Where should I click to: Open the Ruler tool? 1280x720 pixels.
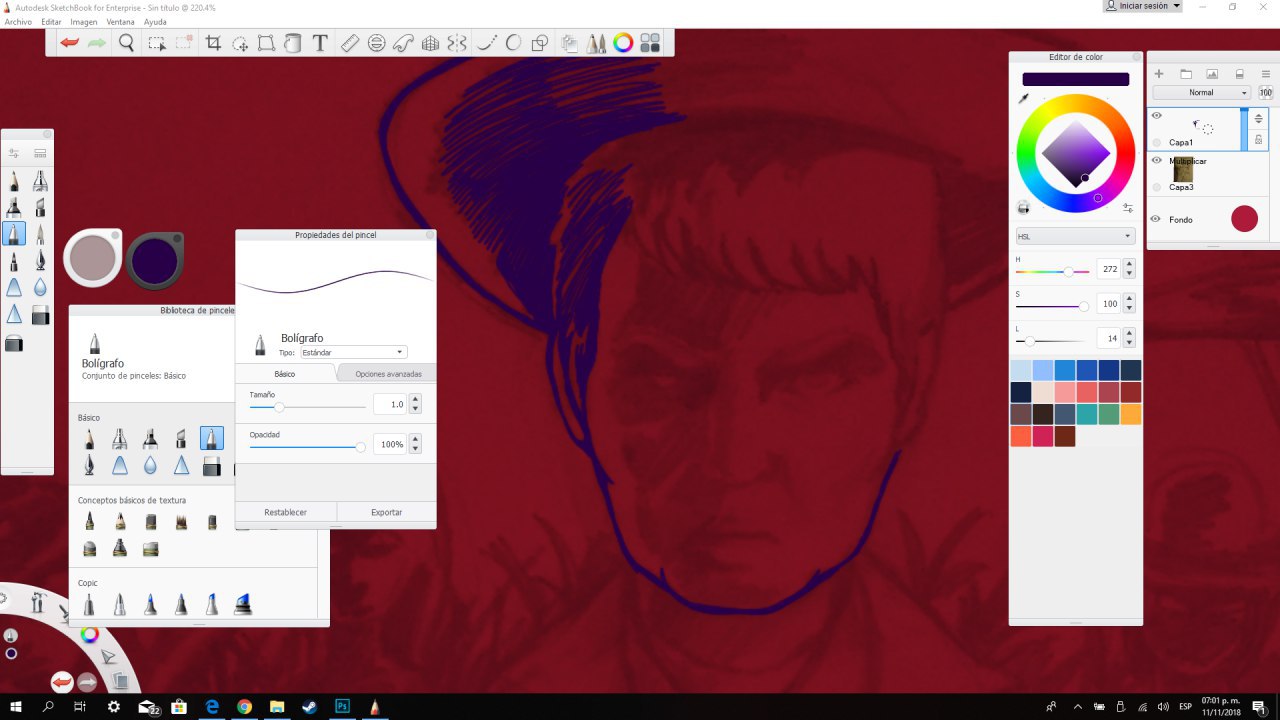click(349, 43)
